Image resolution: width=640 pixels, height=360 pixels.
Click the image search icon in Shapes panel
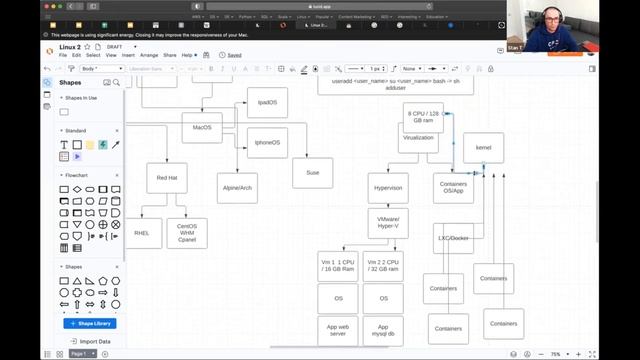click(x=107, y=82)
